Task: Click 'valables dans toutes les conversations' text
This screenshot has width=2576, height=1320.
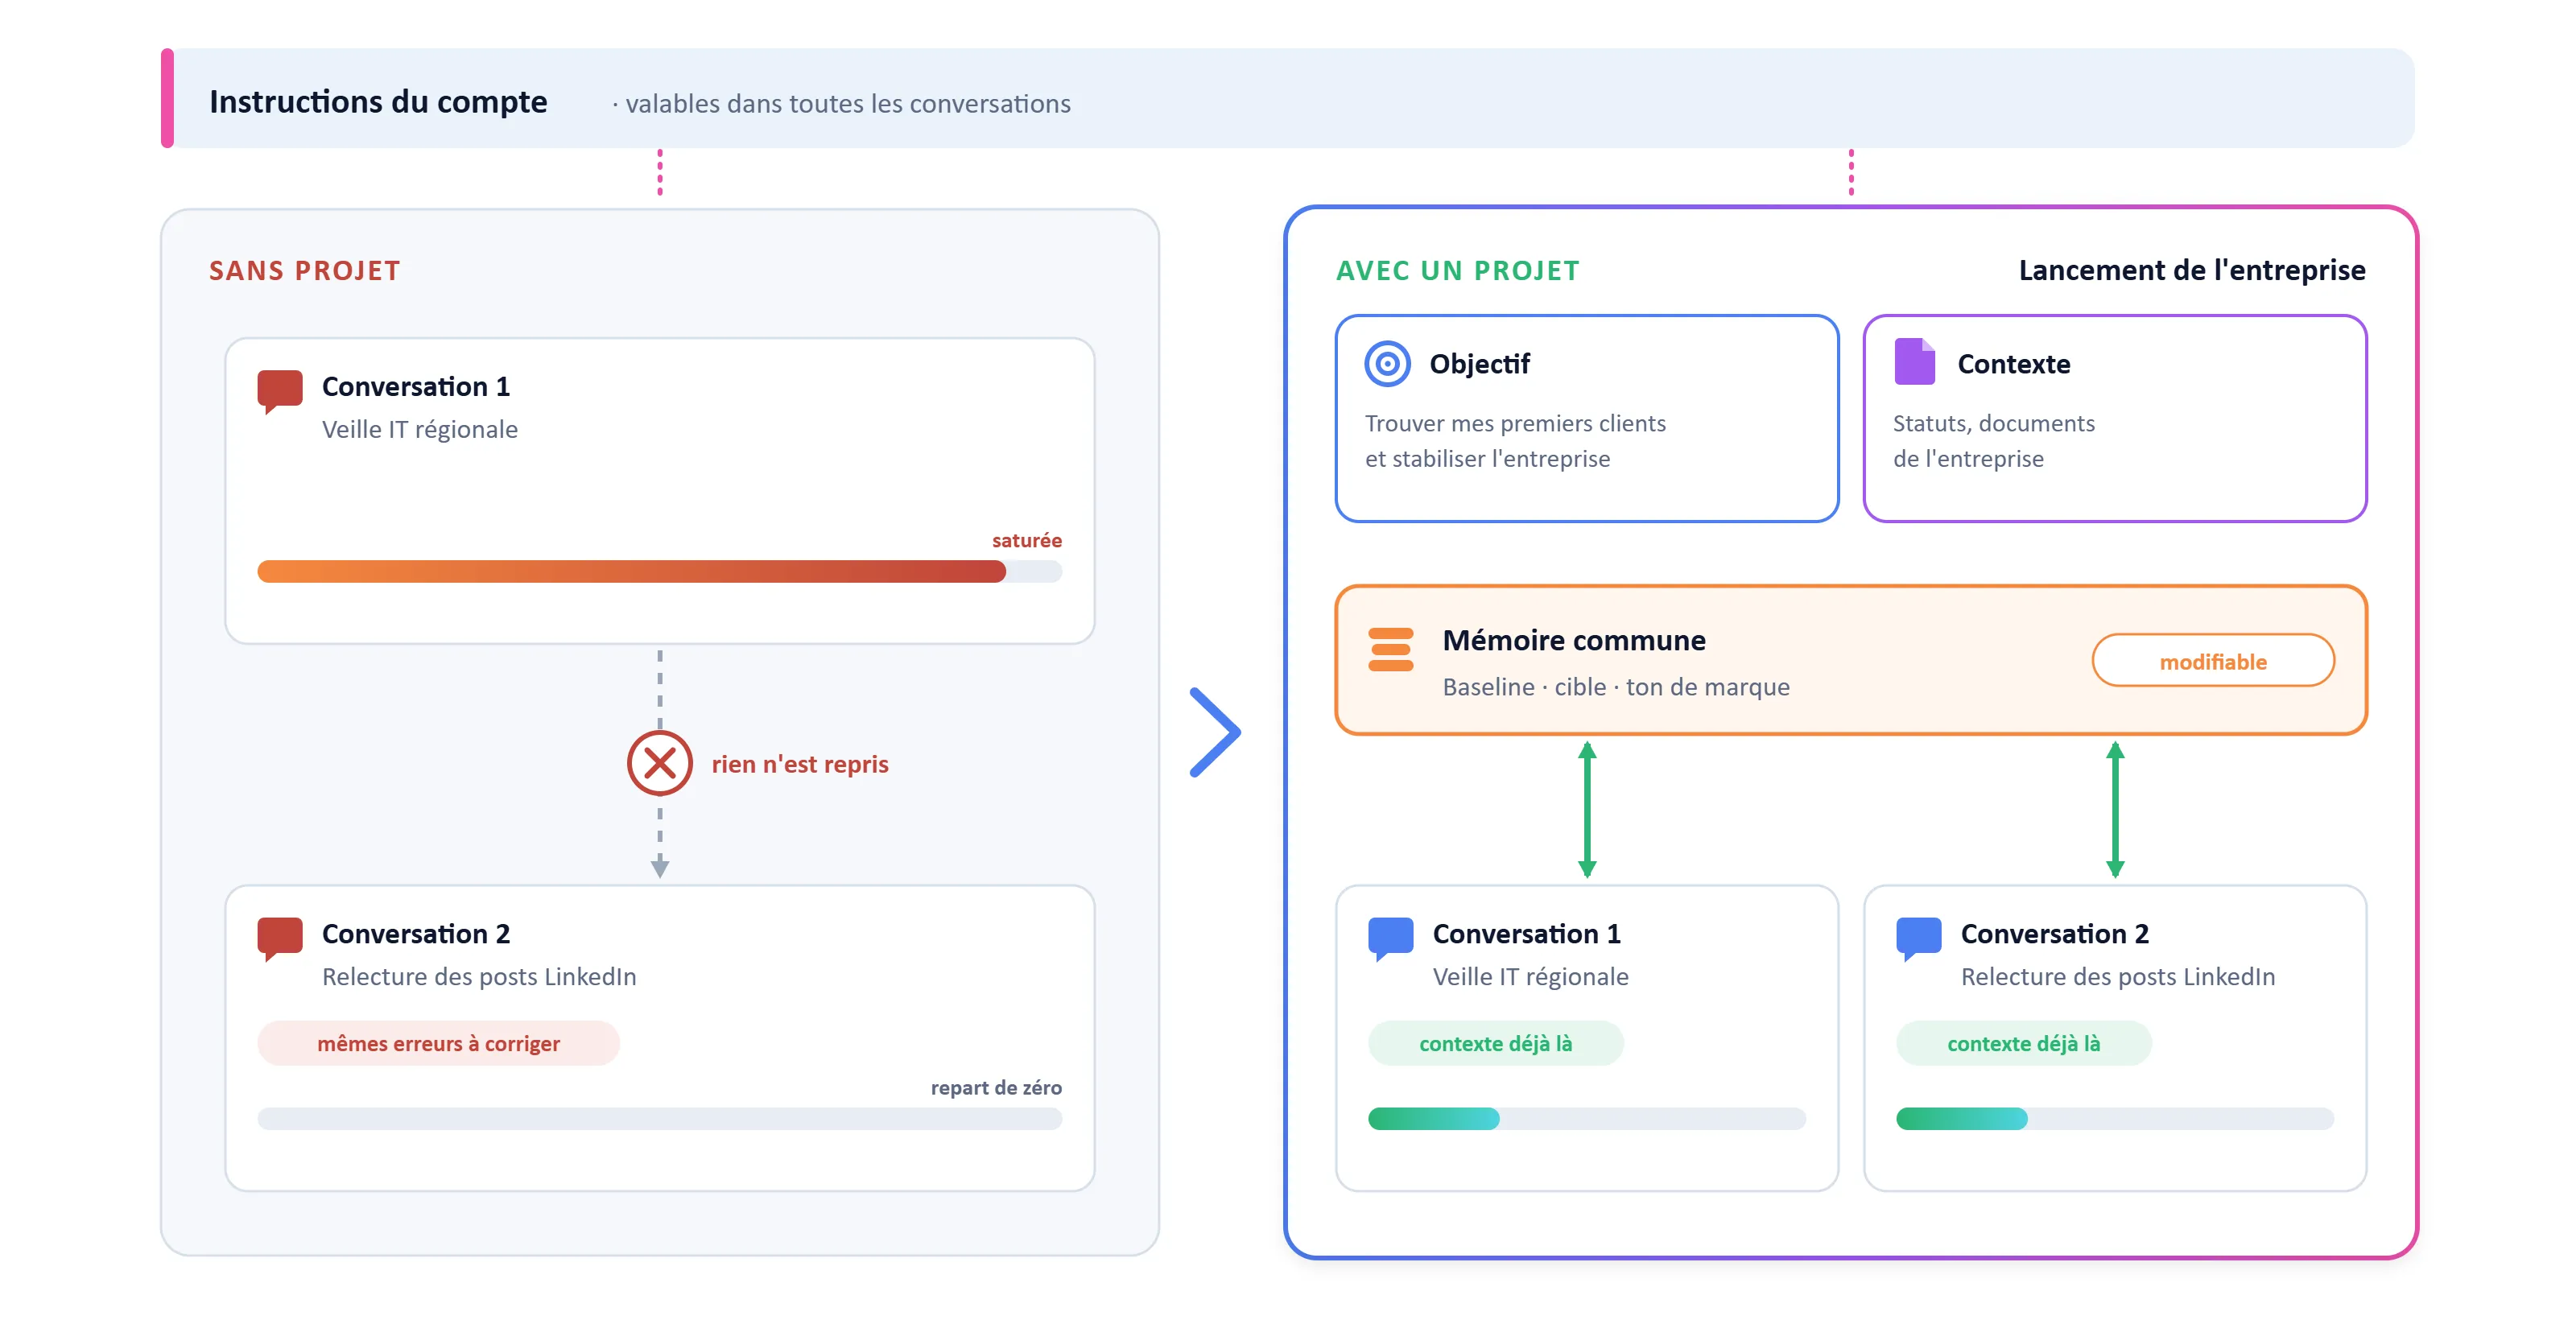Action: (847, 104)
